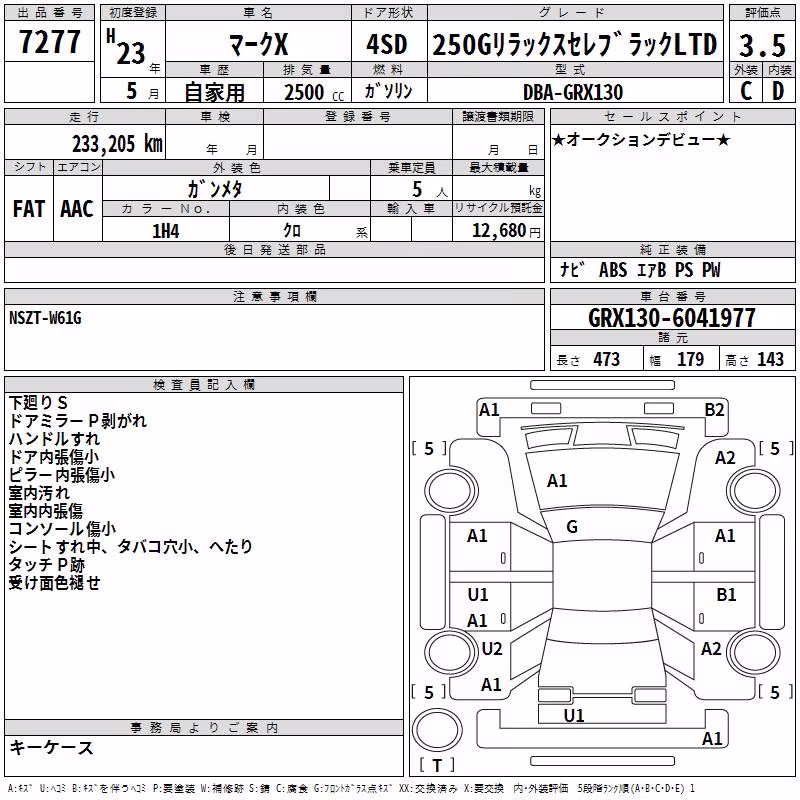Screen dimensions: 800x800
Task: Click the usage history value 自家用
Action: coord(214,92)
